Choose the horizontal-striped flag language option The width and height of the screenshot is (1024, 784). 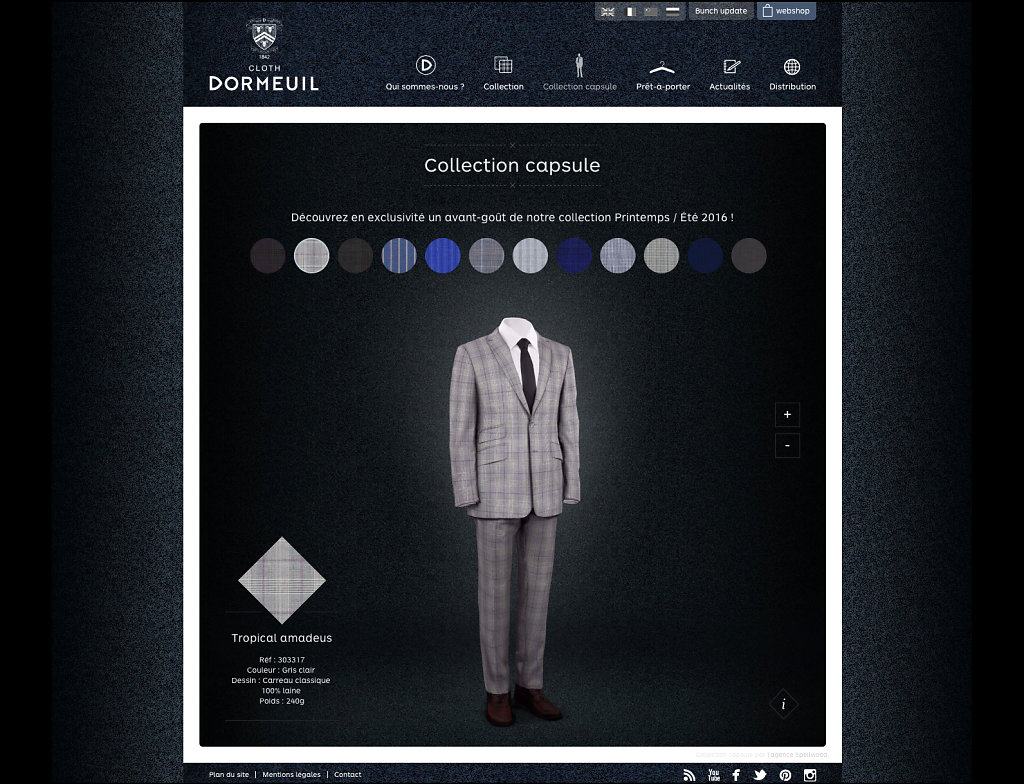pos(672,11)
